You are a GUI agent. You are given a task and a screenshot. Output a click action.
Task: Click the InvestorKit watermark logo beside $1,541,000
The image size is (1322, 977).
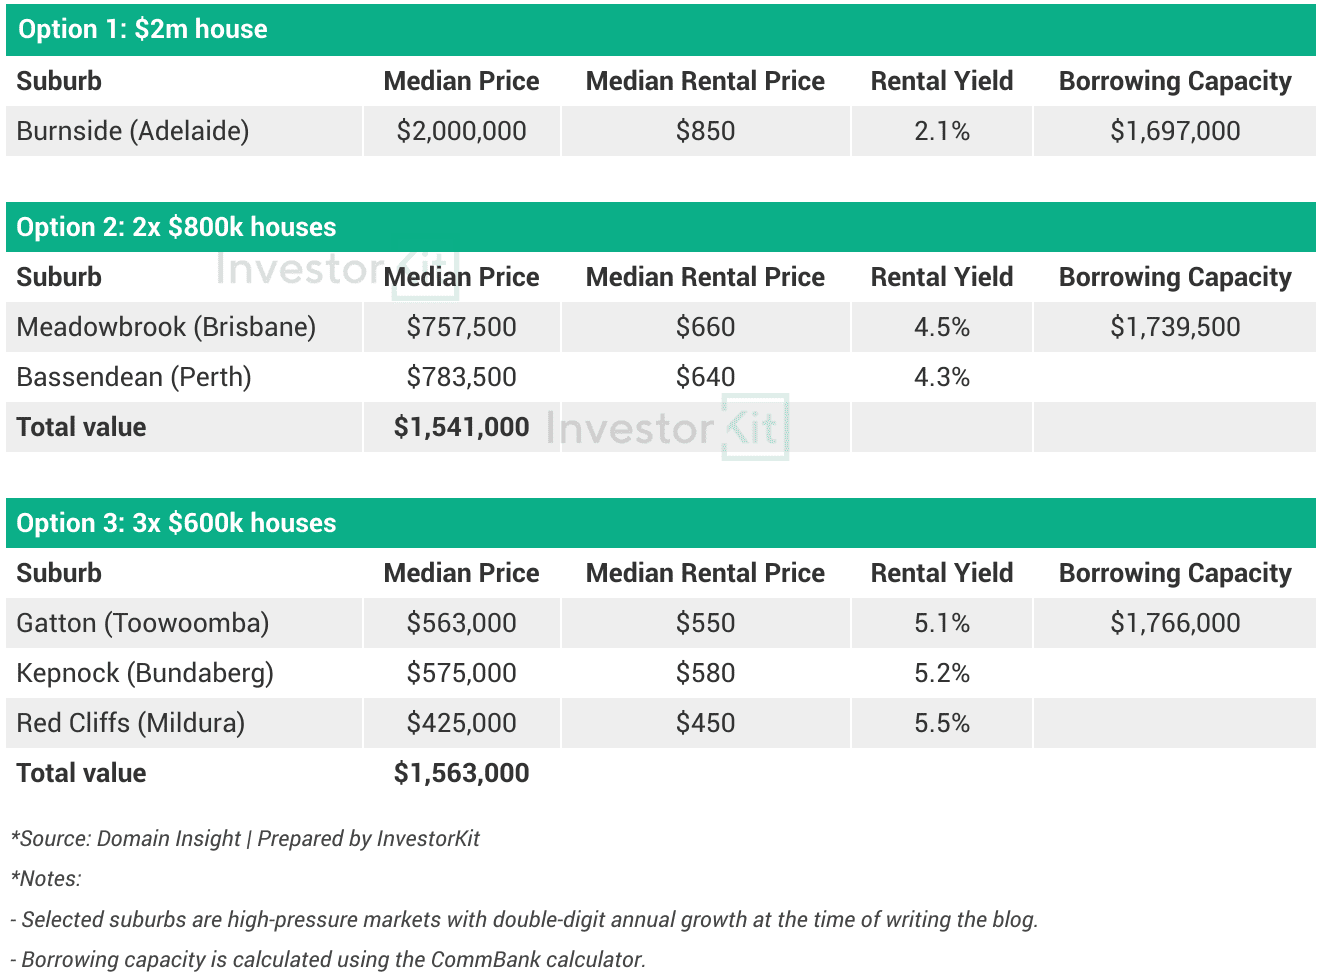click(x=667, y=428)
